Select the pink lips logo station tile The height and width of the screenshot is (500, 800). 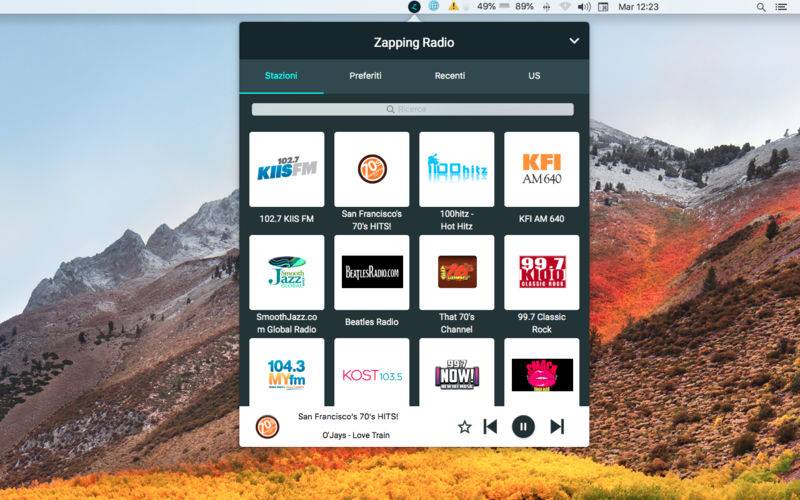point(541,372)
